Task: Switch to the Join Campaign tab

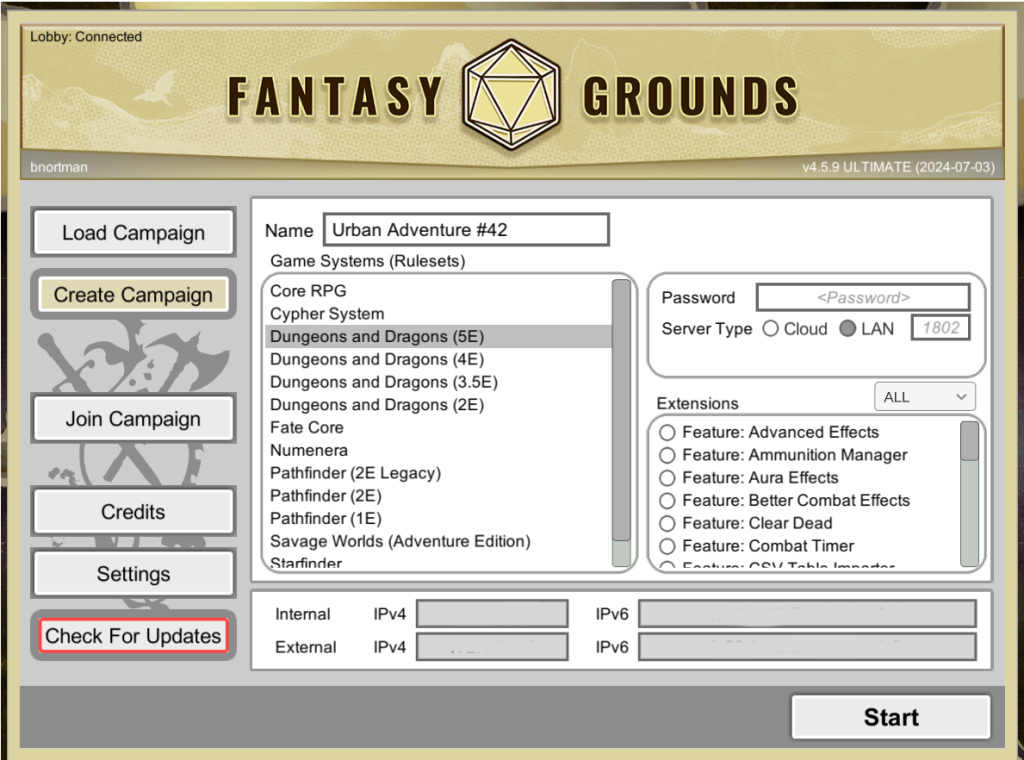Action: (133, 419)
